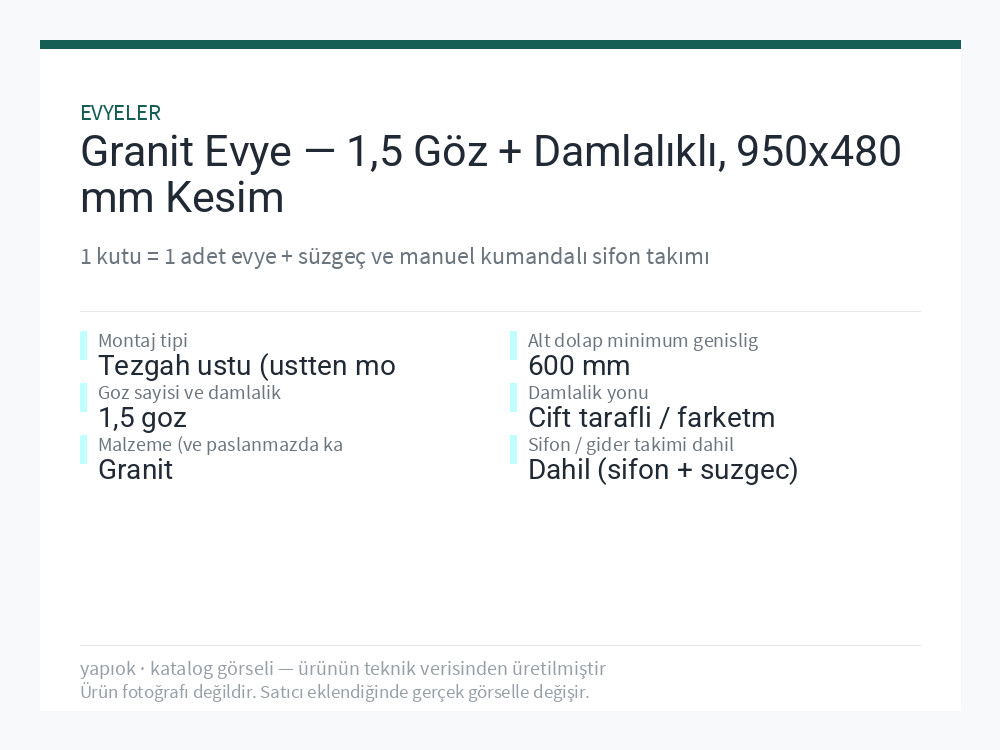Select the 1,5 goz value

(x=142, y=418)
